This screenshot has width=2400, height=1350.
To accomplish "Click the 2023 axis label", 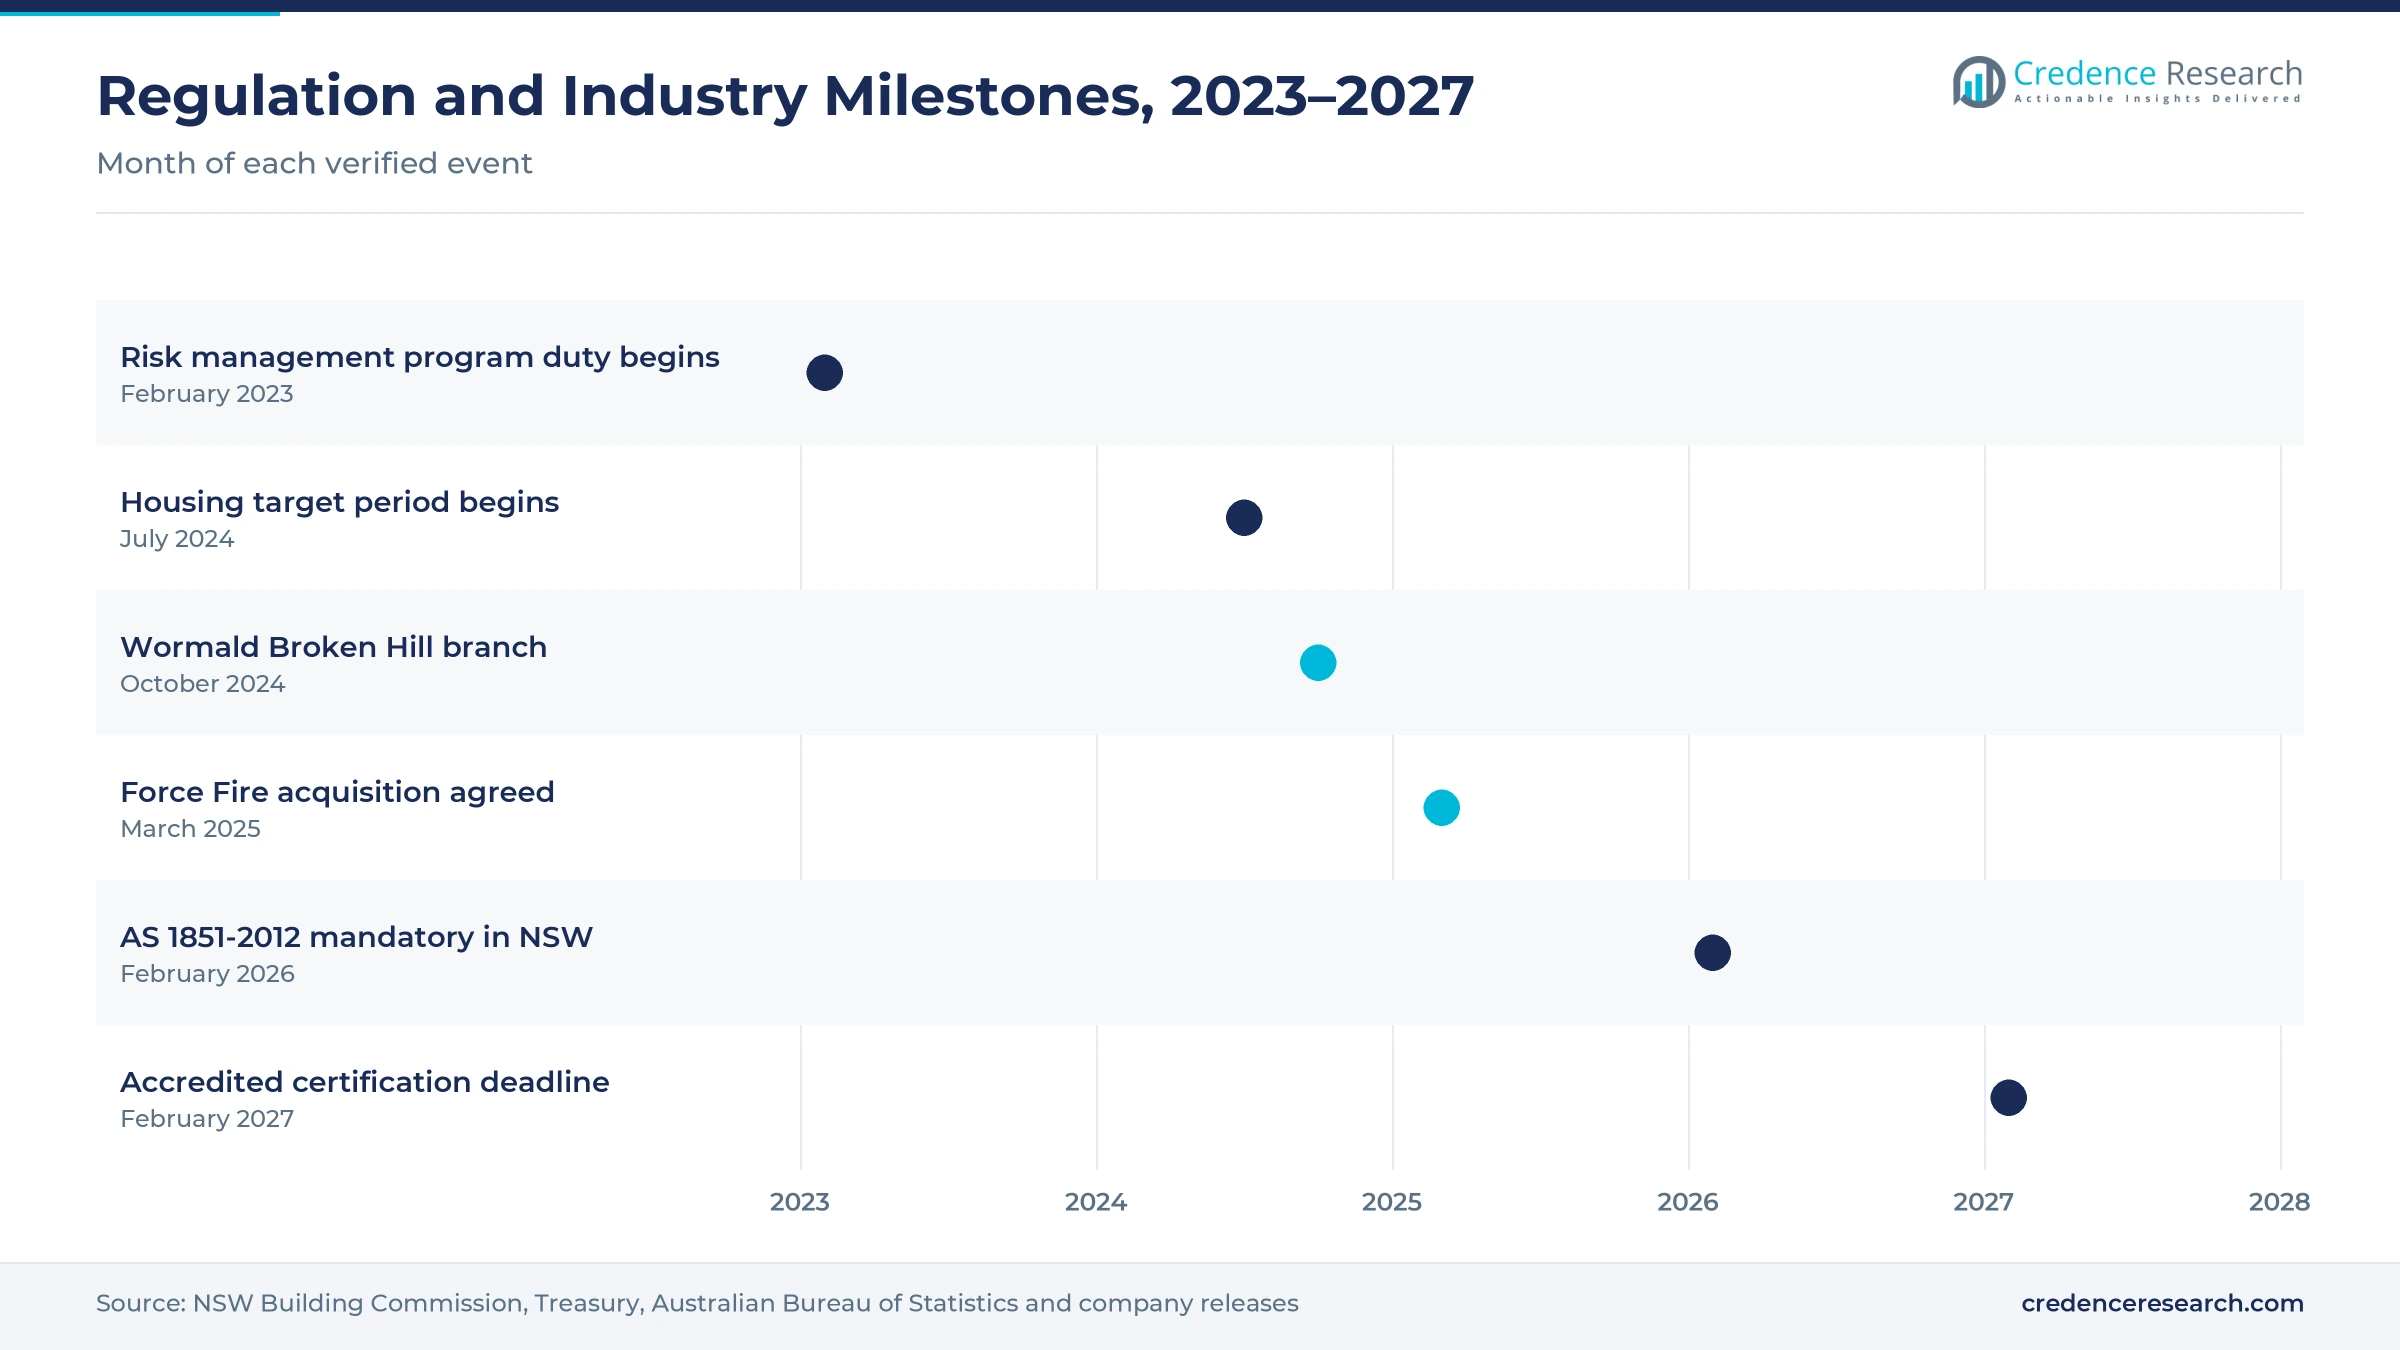I will [x=800, y=1202].
